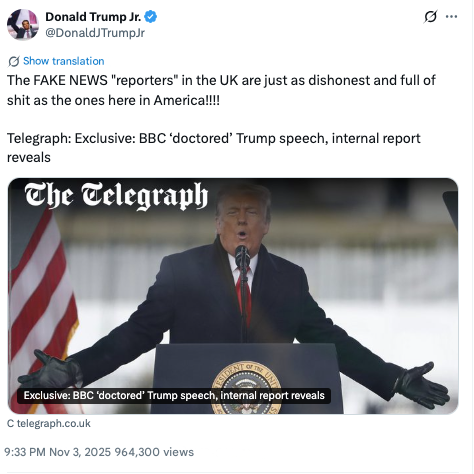Click the presidential seal on the podium
474x474 pixels.
click(x=246, y=388)
